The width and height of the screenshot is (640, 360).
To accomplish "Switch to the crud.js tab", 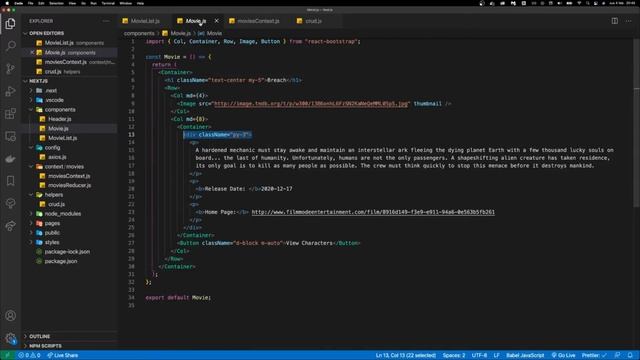I will click(x=313, y=21).
